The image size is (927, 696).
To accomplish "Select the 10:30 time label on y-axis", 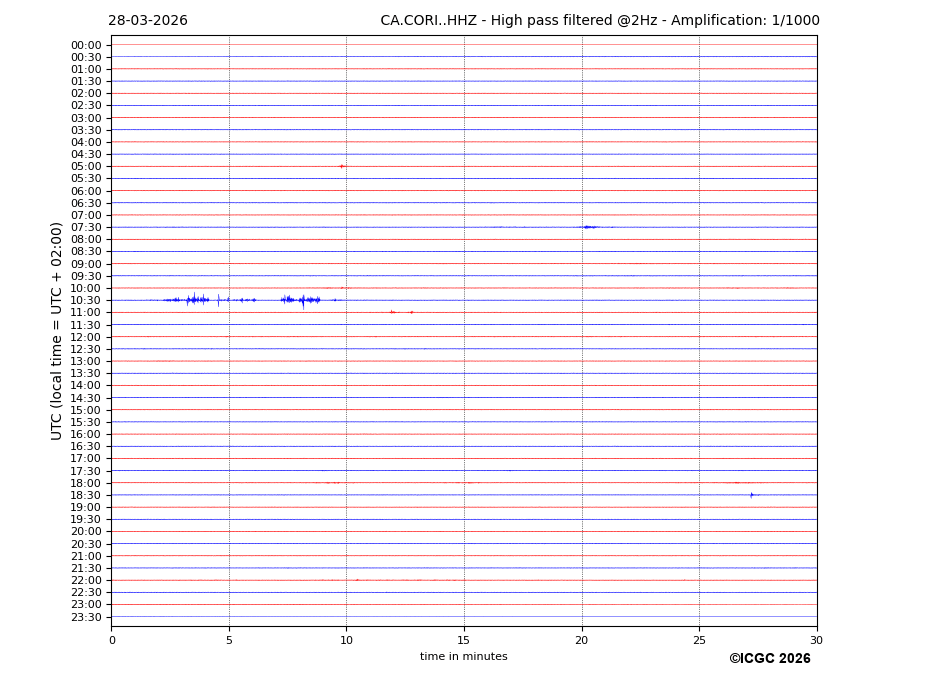I will click(86, 300).
